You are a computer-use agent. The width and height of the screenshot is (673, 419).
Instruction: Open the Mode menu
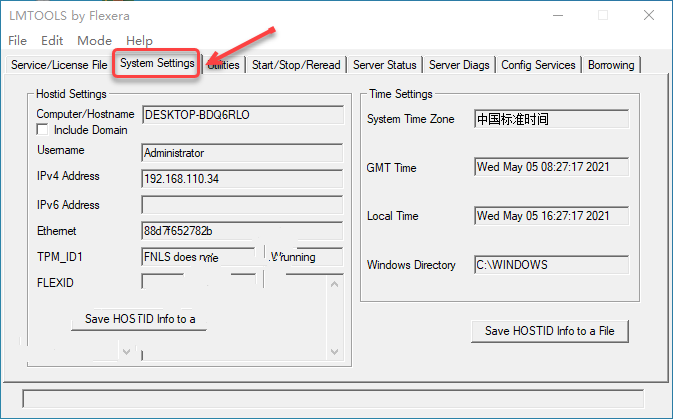[x=94, y=41]
